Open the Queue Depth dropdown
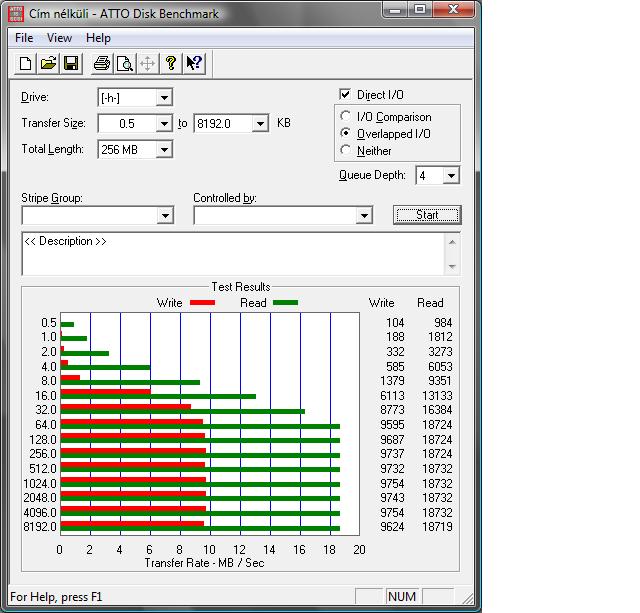The height and width of the screenshot is (613, 640). point(451,175)
